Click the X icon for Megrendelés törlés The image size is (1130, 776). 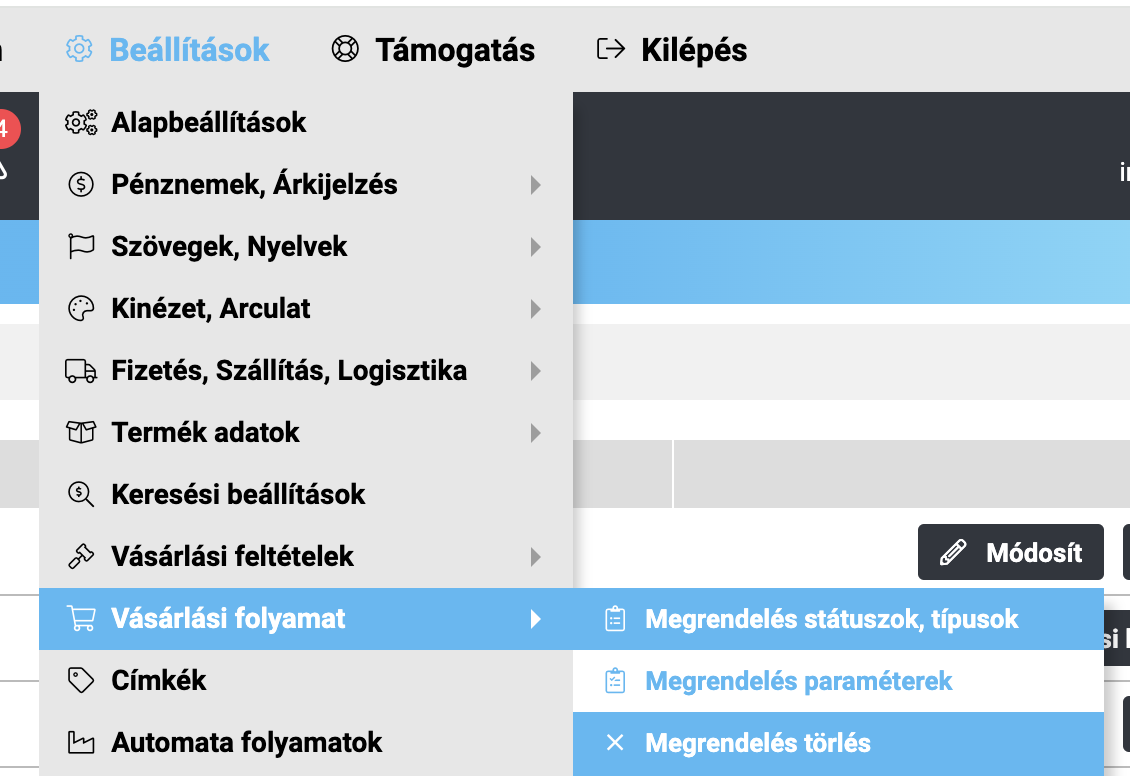click(615, 742)
